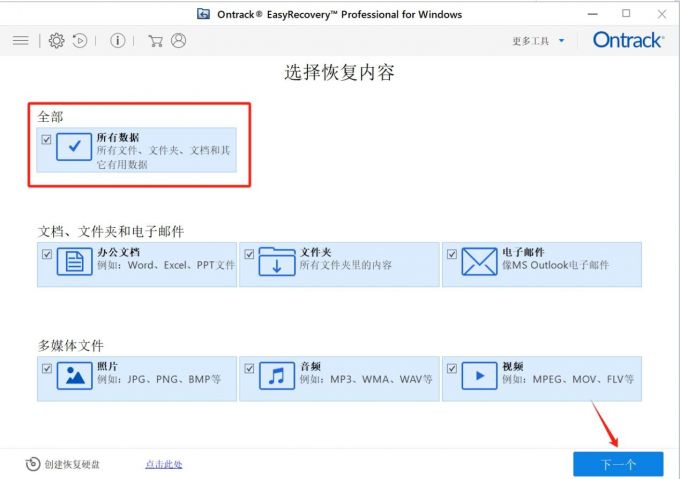
Task: Open the user account icon
Action: click(x=178, y=41)
